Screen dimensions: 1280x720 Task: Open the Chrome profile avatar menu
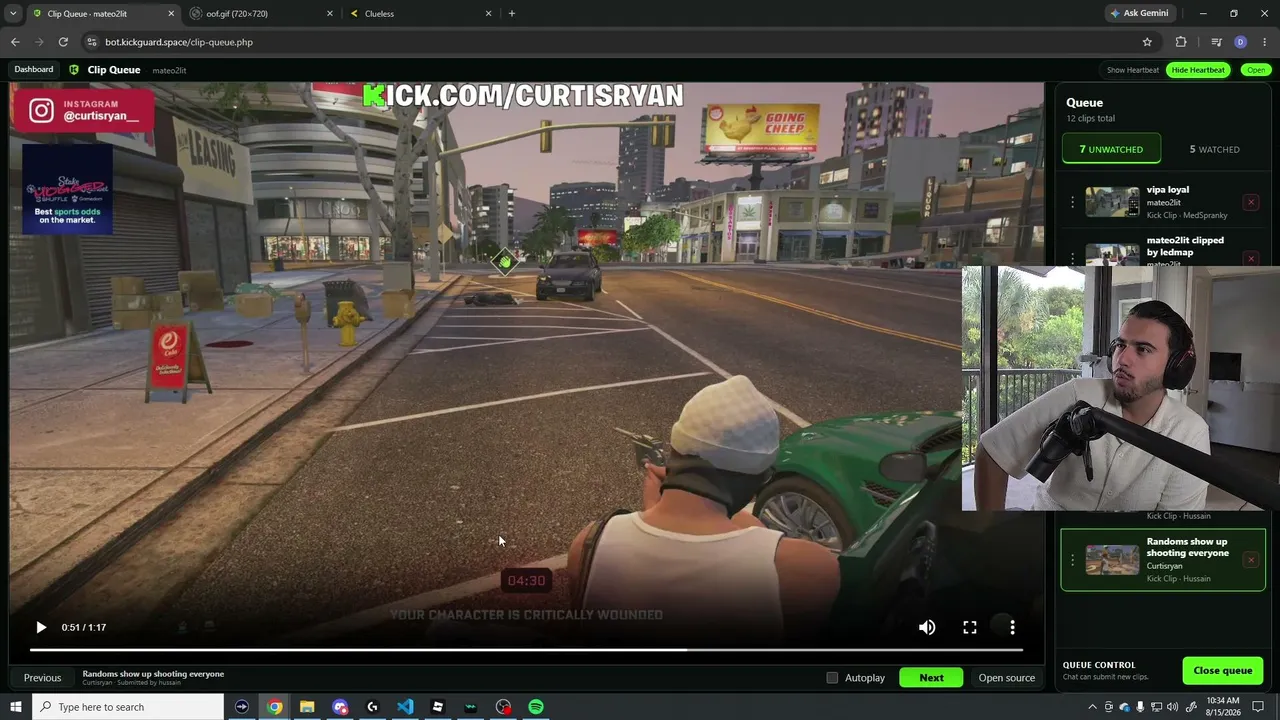coord(1241,42)
